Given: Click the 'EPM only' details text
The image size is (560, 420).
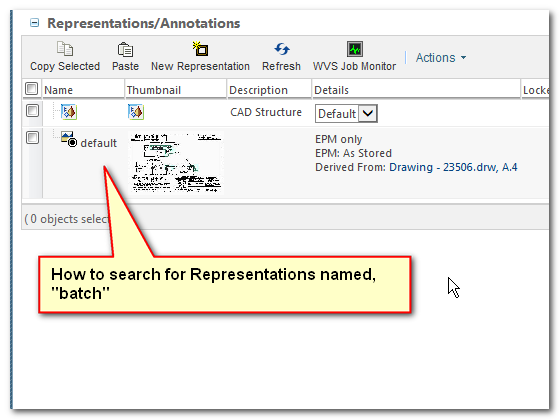Looking at the screenshot, I should click(338, 139).
